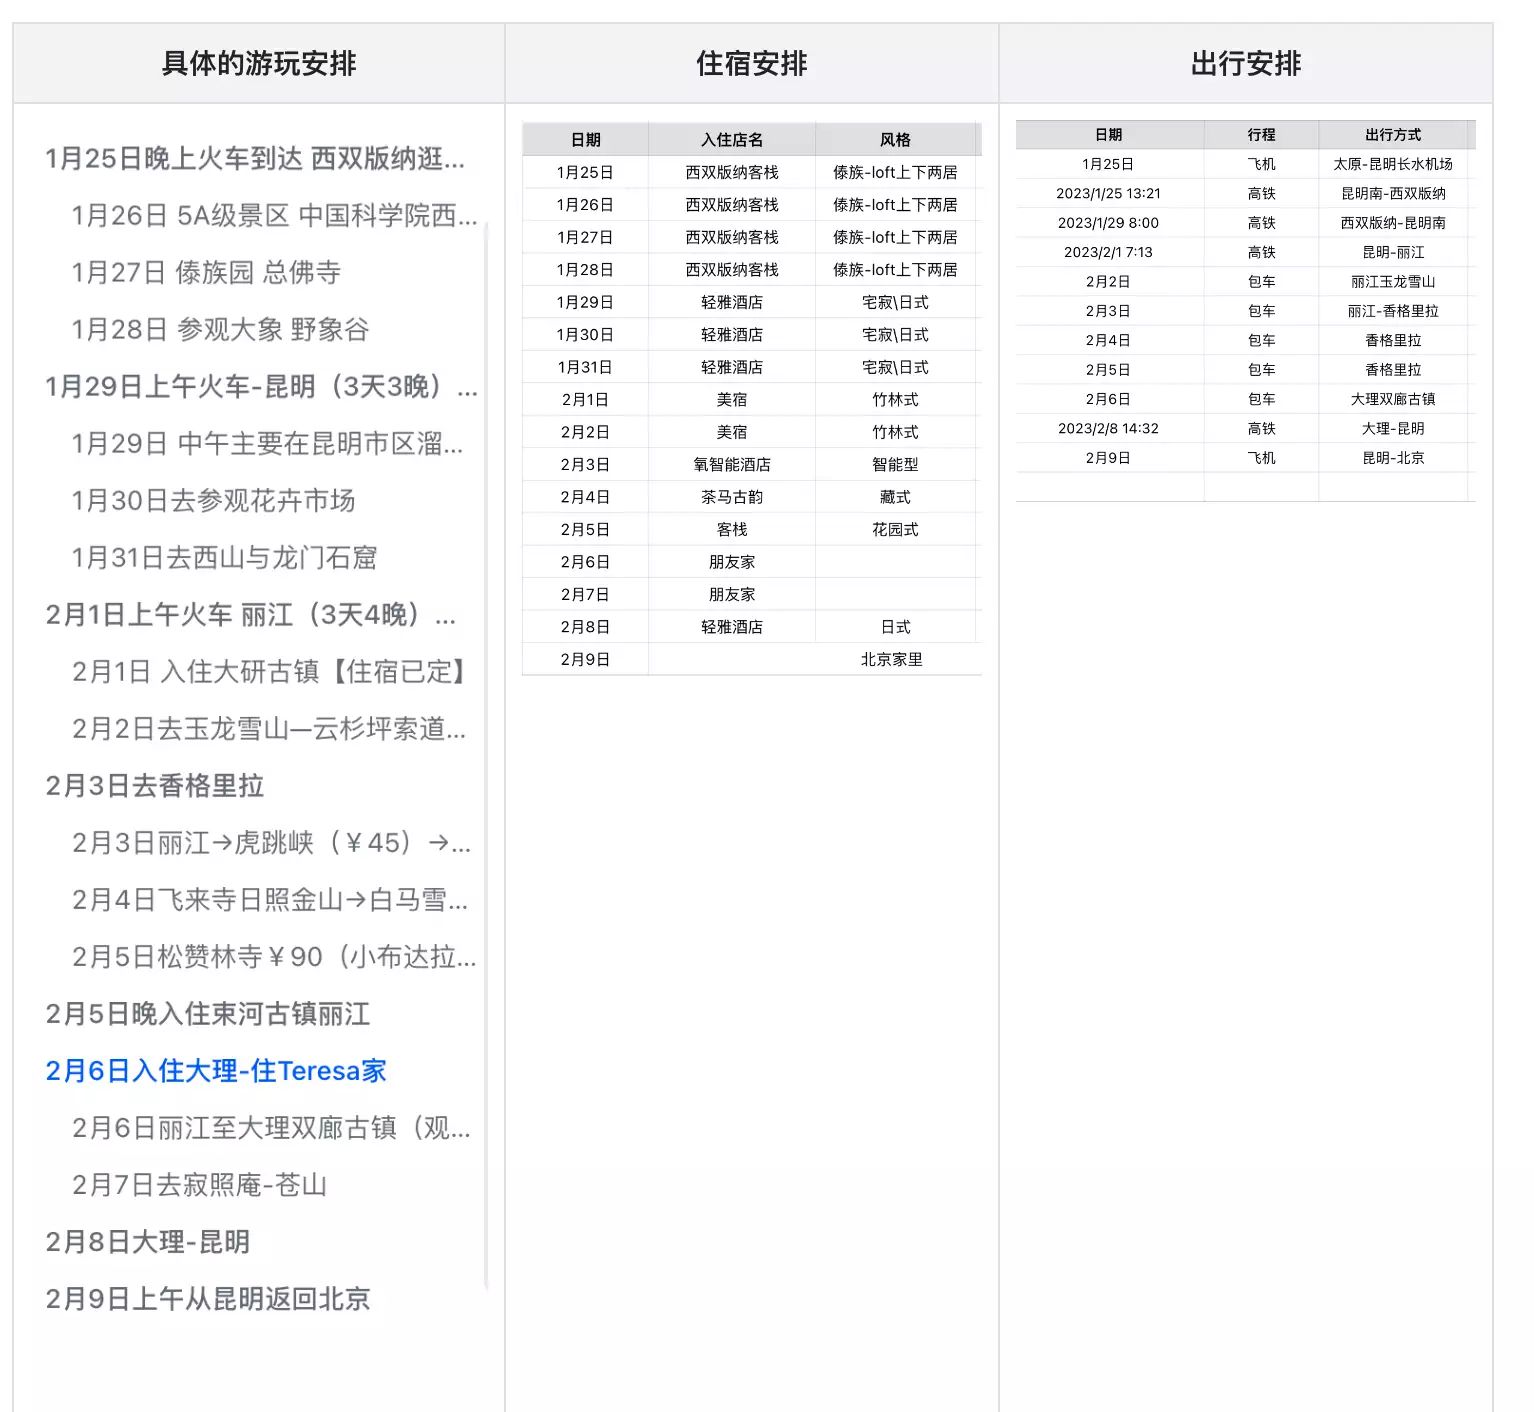Click 竹林式 cell in 2月2日 row
This screenshot has width=1534, height=1412.
[895, 432]
